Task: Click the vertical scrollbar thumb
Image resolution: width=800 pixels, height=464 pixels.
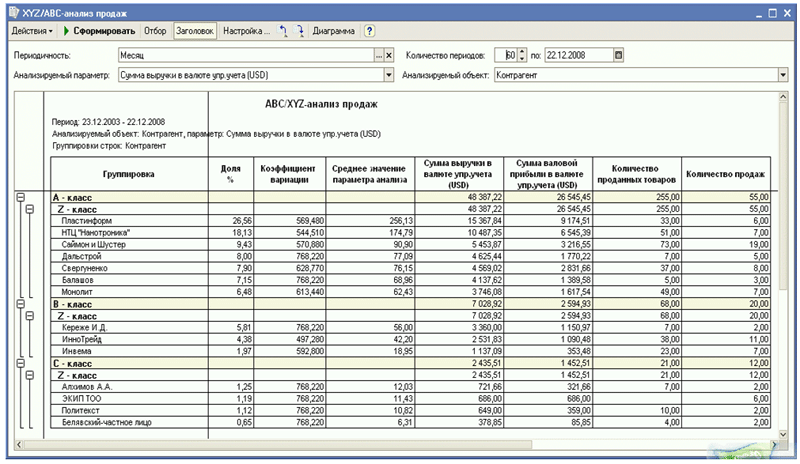Action: tap(783, 194)
